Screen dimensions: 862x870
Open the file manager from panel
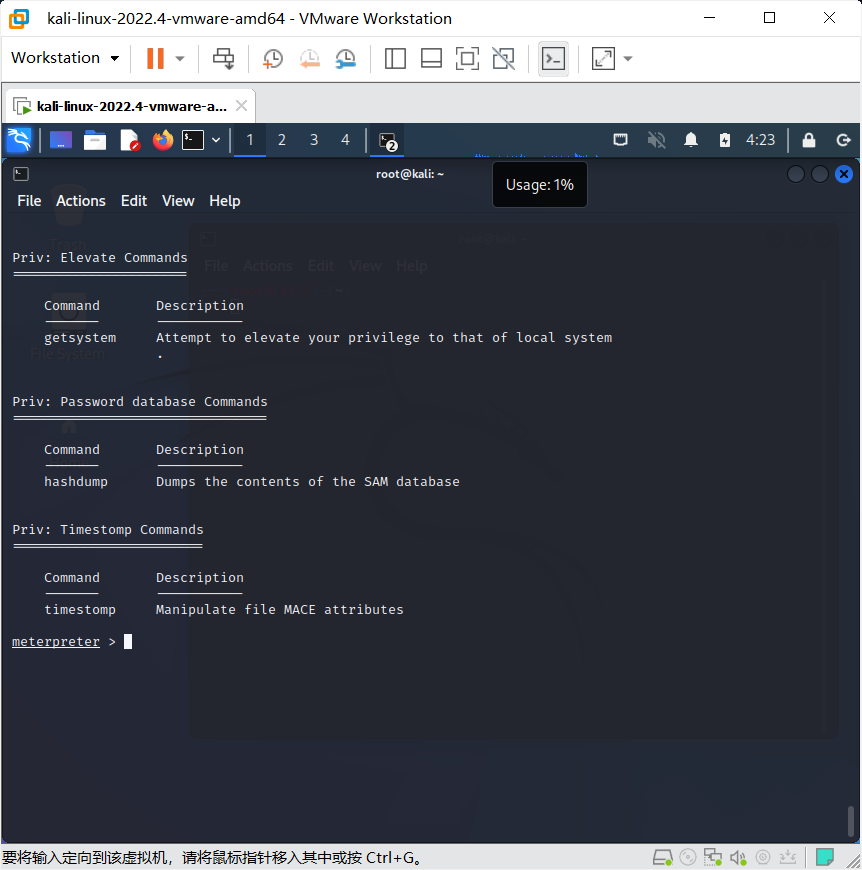coord(95,140)
